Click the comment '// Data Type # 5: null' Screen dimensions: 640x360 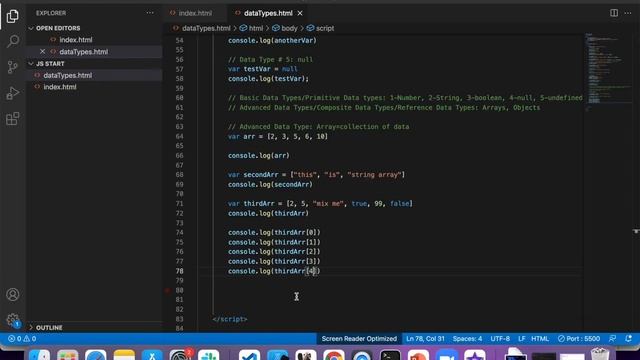tap(270, 60)
